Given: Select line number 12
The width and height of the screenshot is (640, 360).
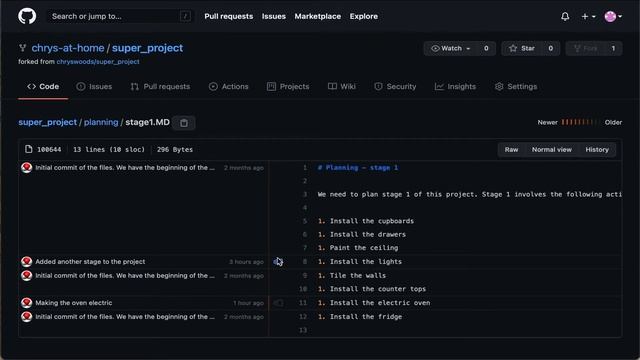Looking at the screenshot, I should [x=303, y=317].
